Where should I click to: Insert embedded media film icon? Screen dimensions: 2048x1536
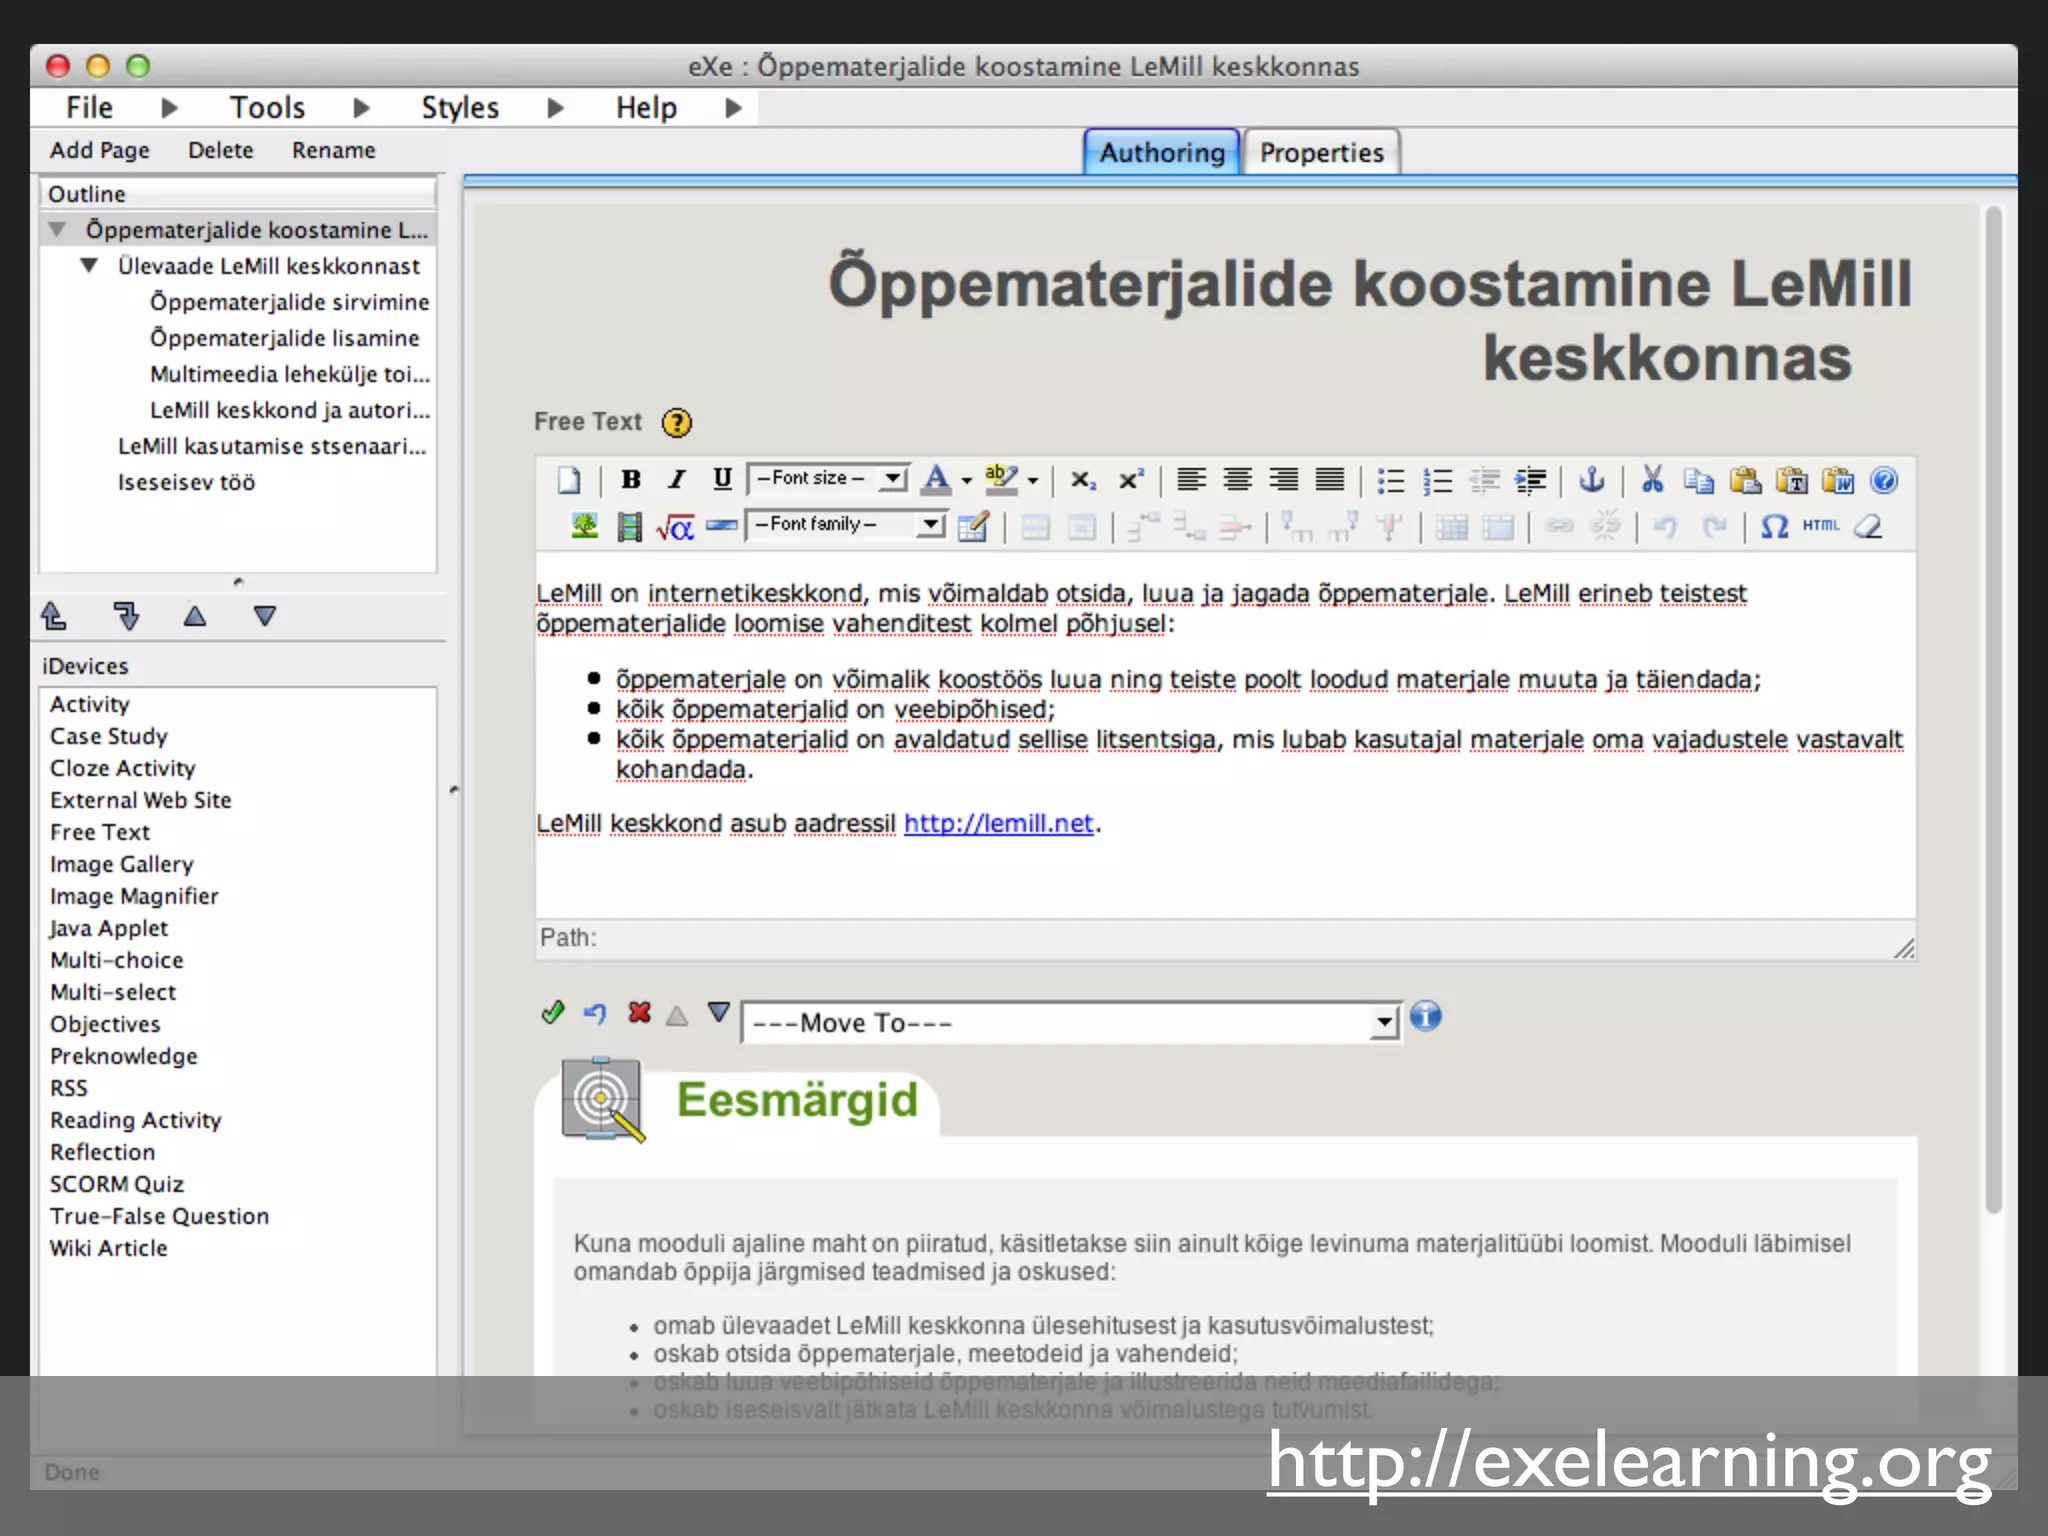[x=629, y=526]
